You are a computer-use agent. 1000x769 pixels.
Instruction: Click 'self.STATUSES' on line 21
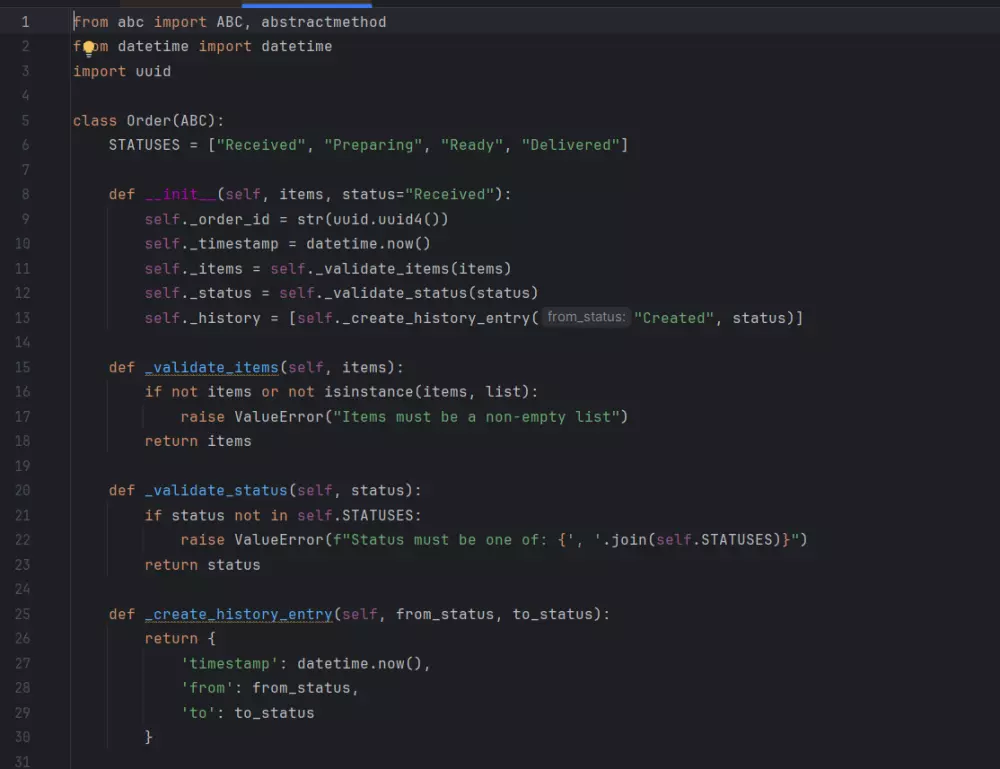tap(355, 515)
